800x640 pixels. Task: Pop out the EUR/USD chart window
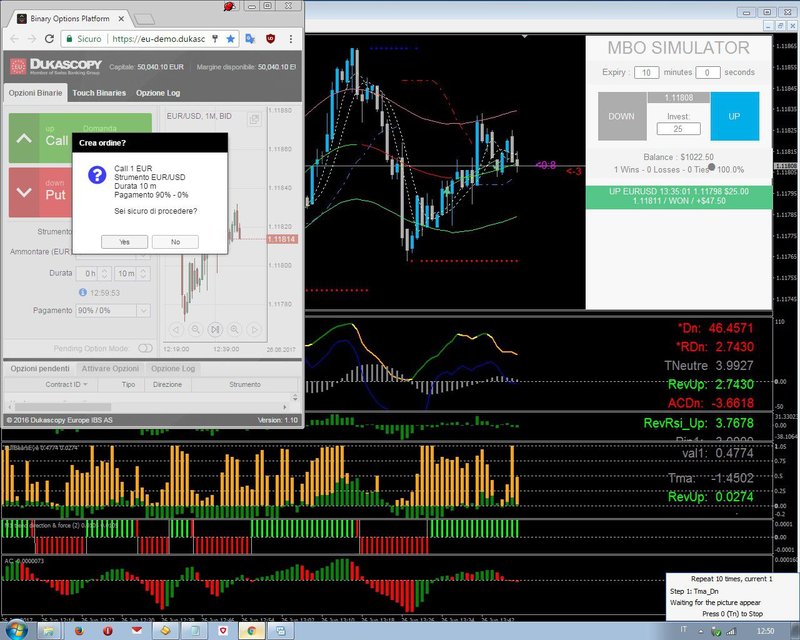[254, 119]
